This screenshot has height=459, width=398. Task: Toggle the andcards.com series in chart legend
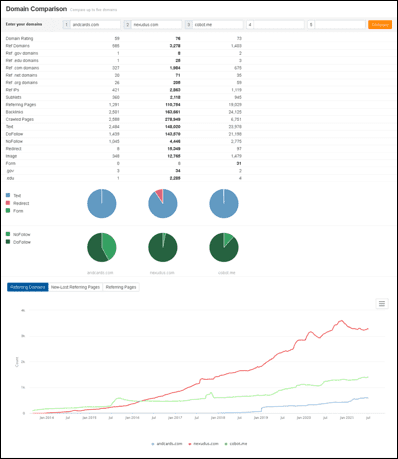click(167, 444)
